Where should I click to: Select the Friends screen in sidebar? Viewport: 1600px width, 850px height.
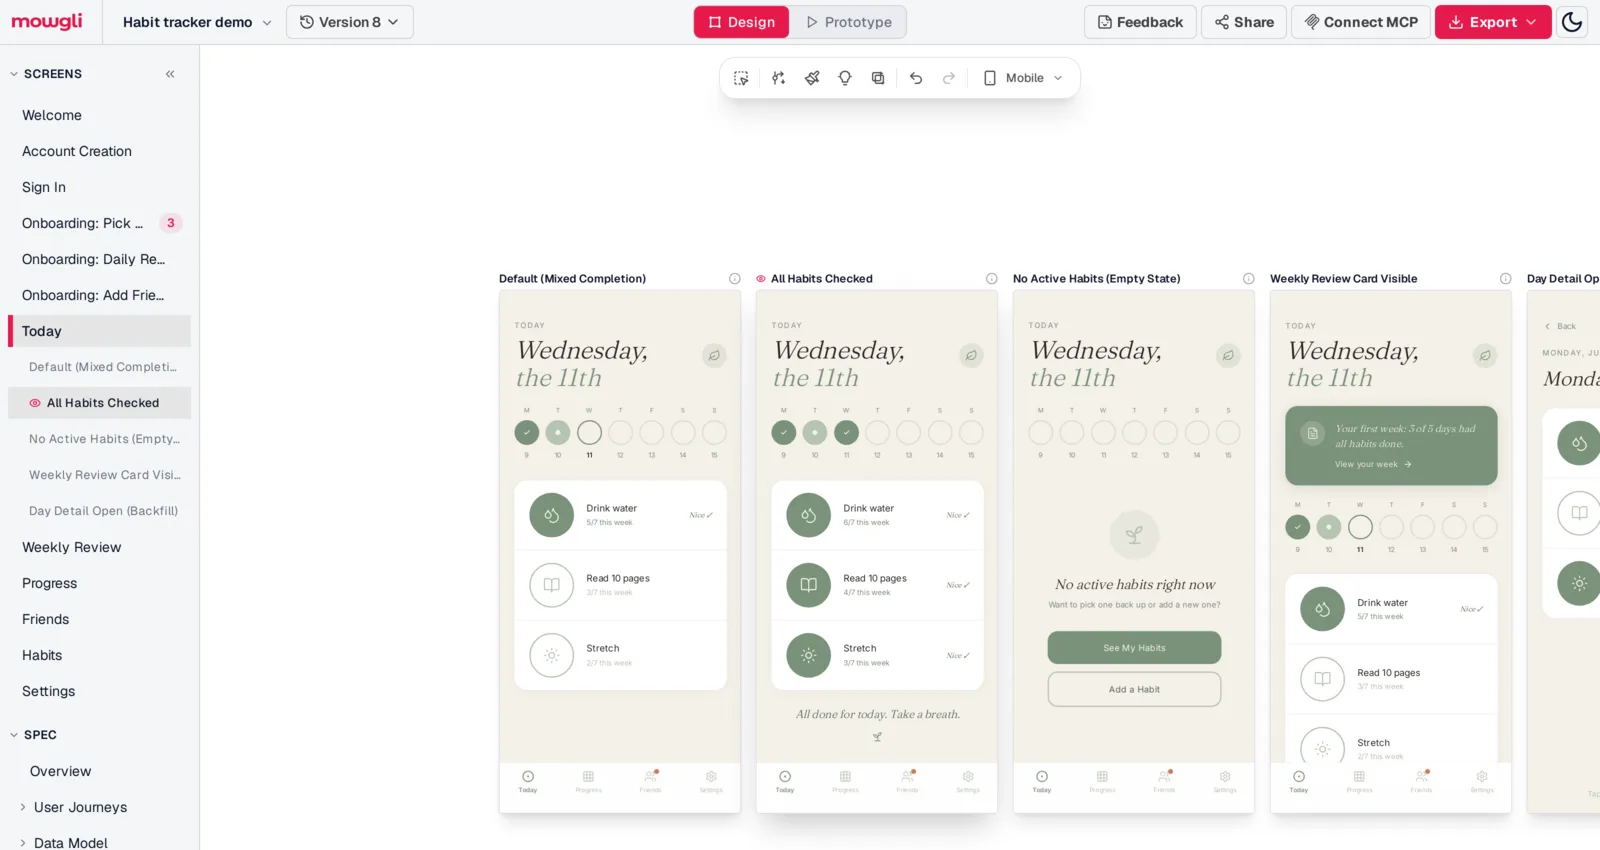[99, 619]
